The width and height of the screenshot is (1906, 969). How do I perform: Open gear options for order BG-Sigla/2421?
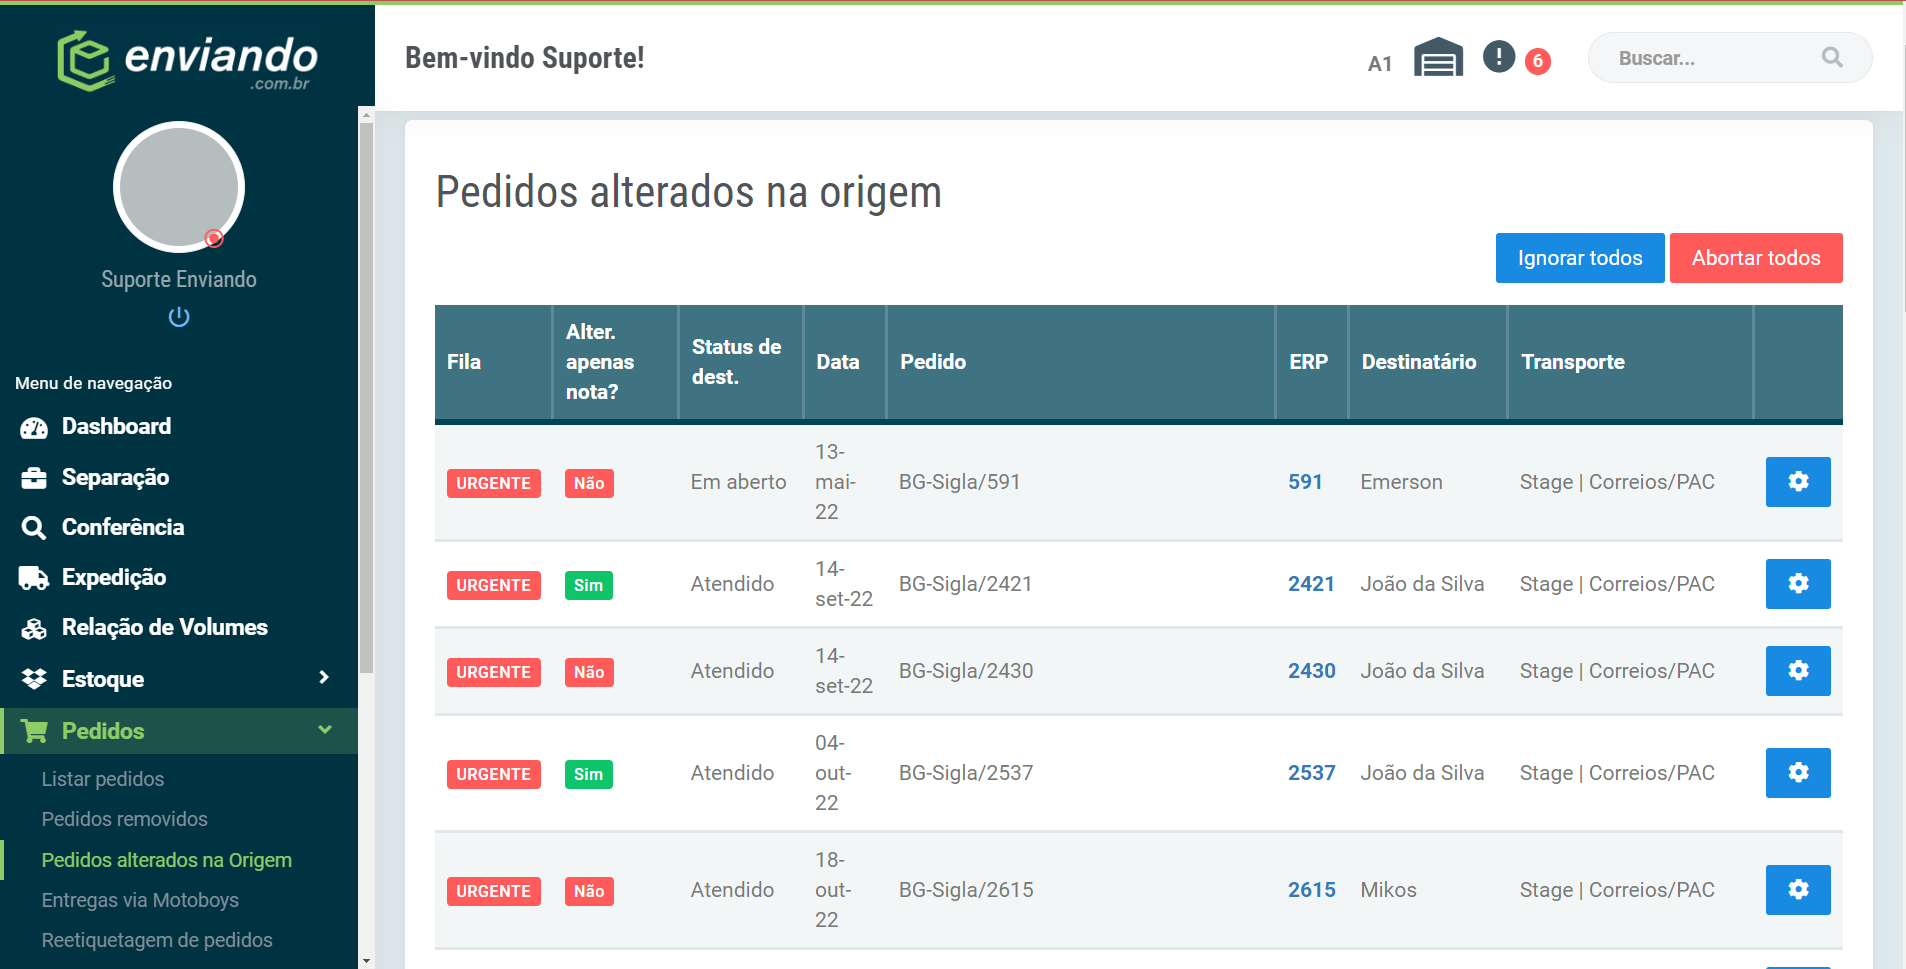click(1797, 584)
